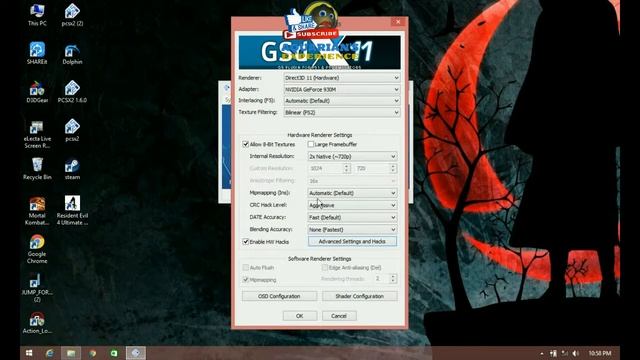Switch to the PCSX2 taskbar button

[136, 353]
